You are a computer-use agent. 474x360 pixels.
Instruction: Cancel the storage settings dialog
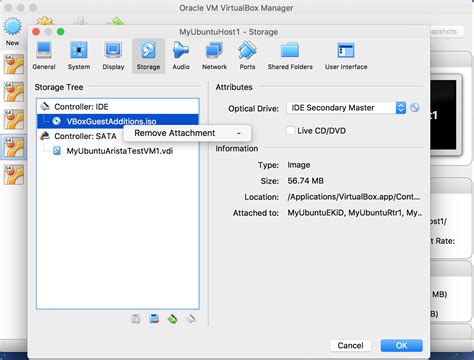coord(350,345)
